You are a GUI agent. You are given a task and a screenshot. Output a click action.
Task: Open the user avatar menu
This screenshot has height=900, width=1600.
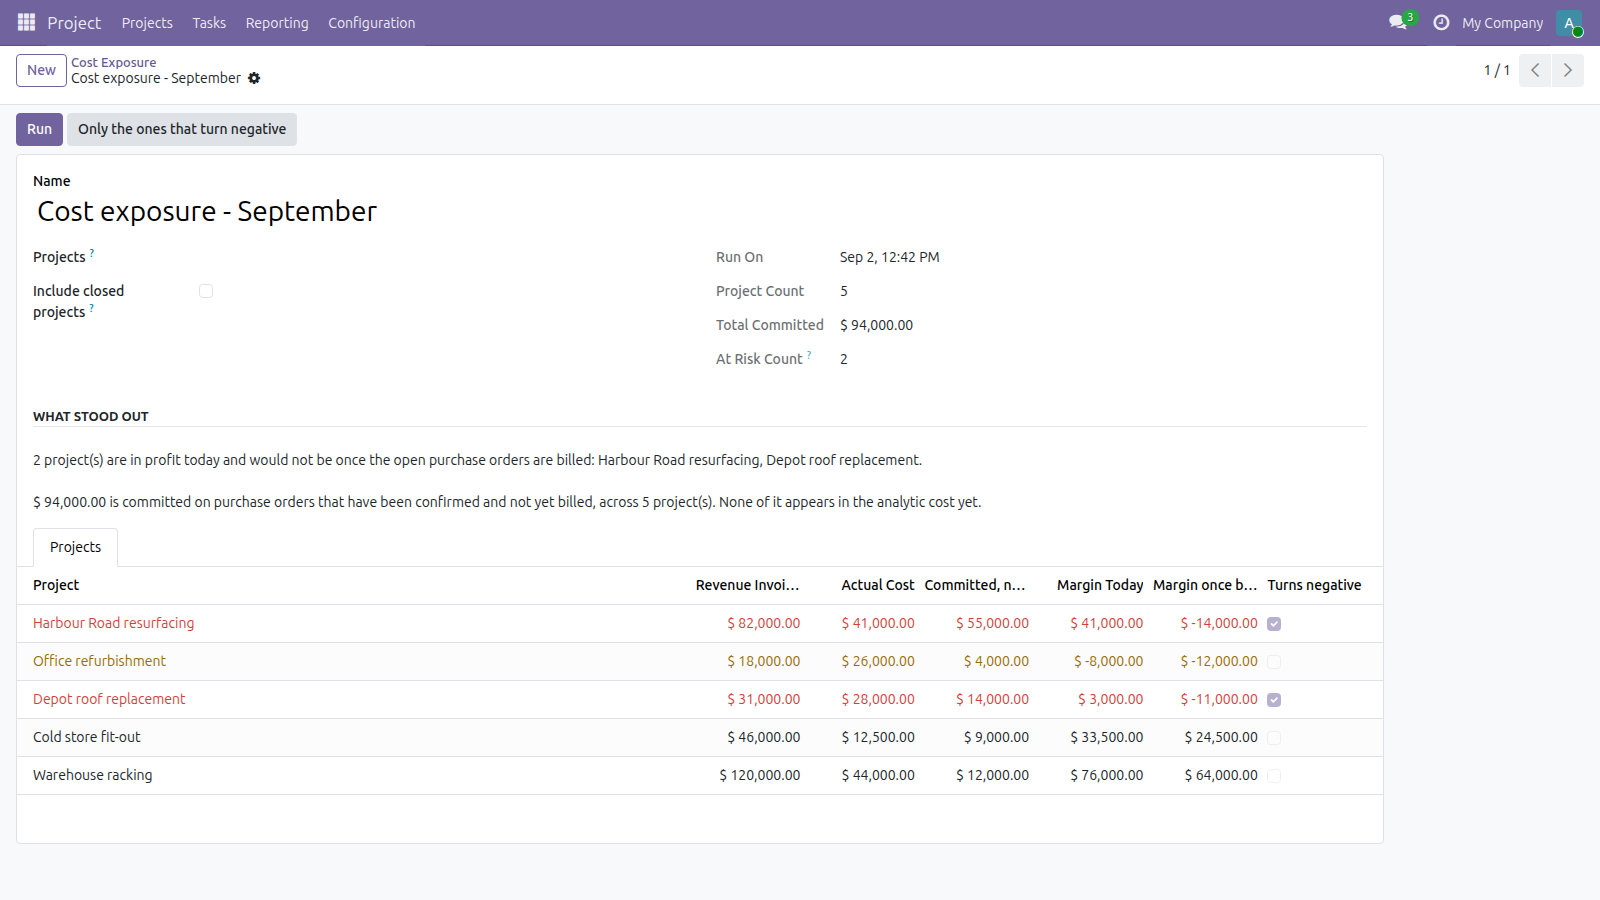pyautogui.click(x=1569, y=23)
